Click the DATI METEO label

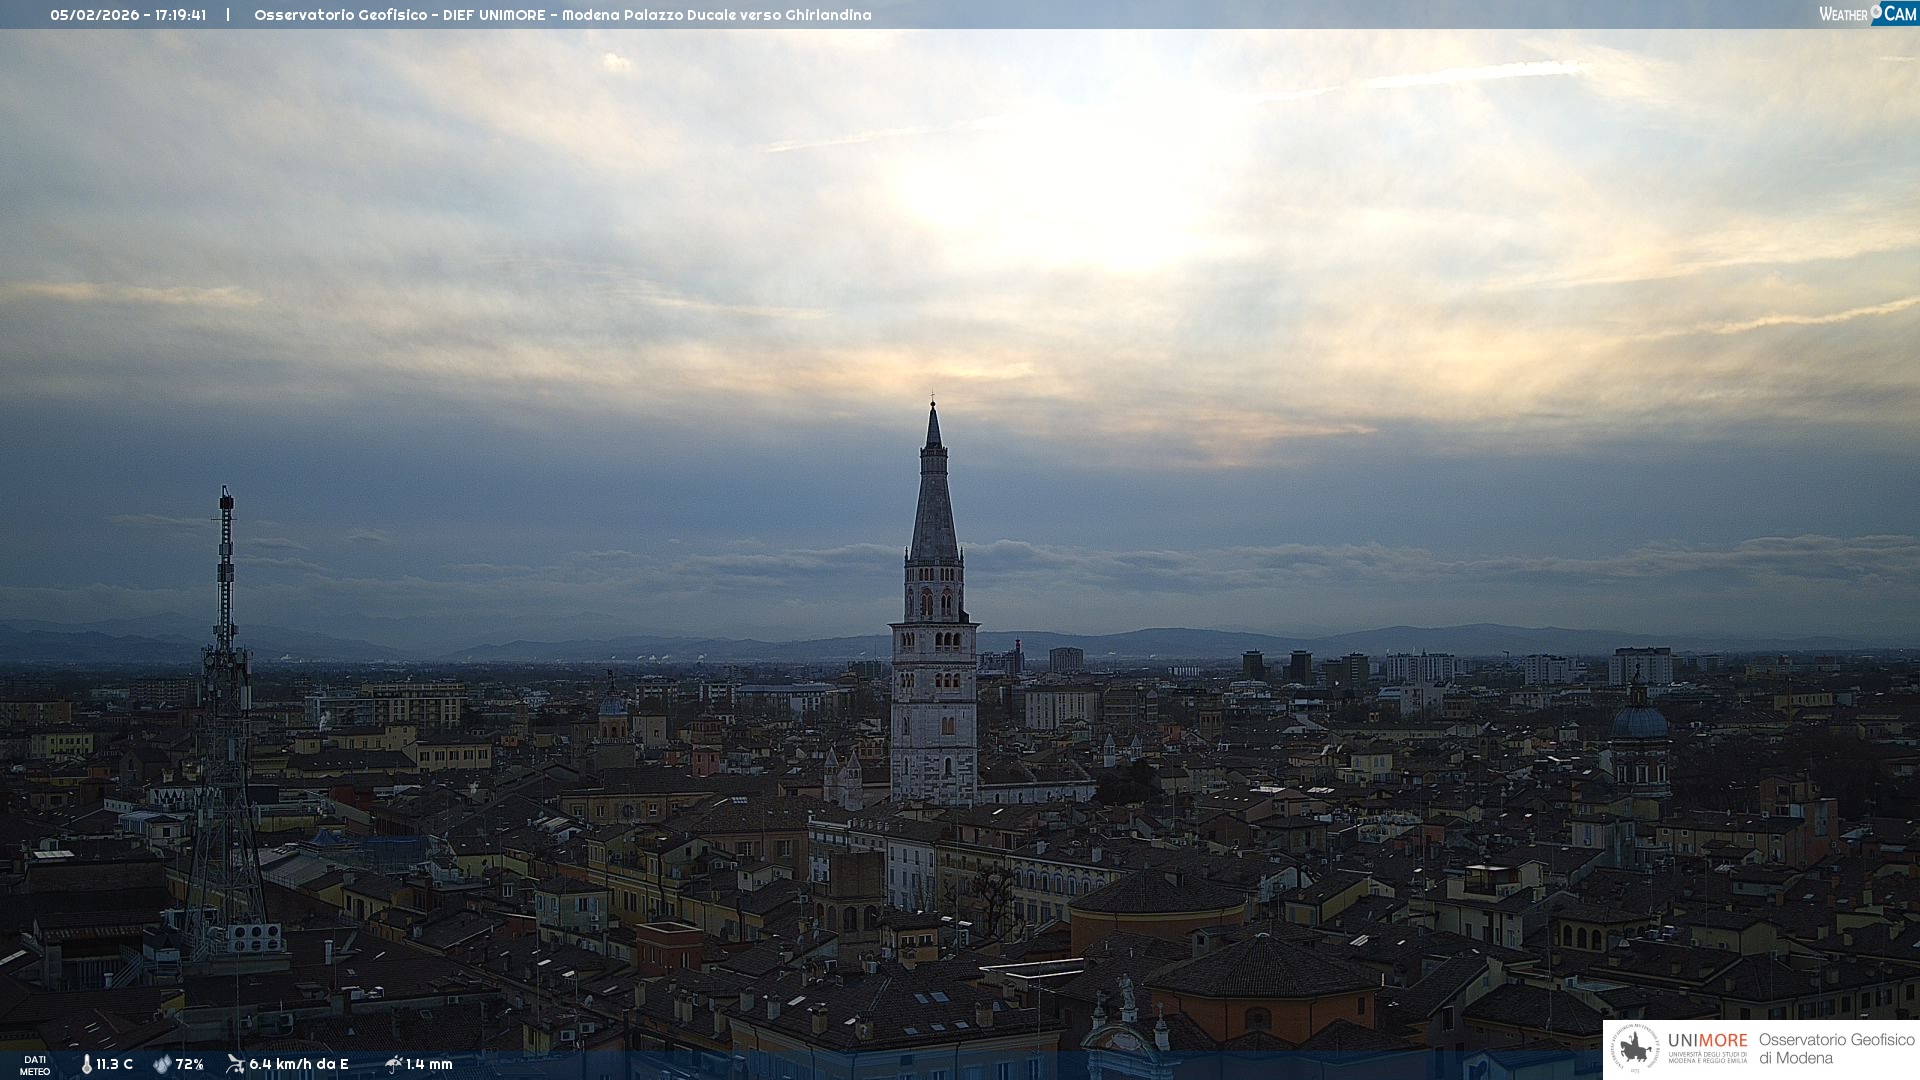coord(35,1065)
